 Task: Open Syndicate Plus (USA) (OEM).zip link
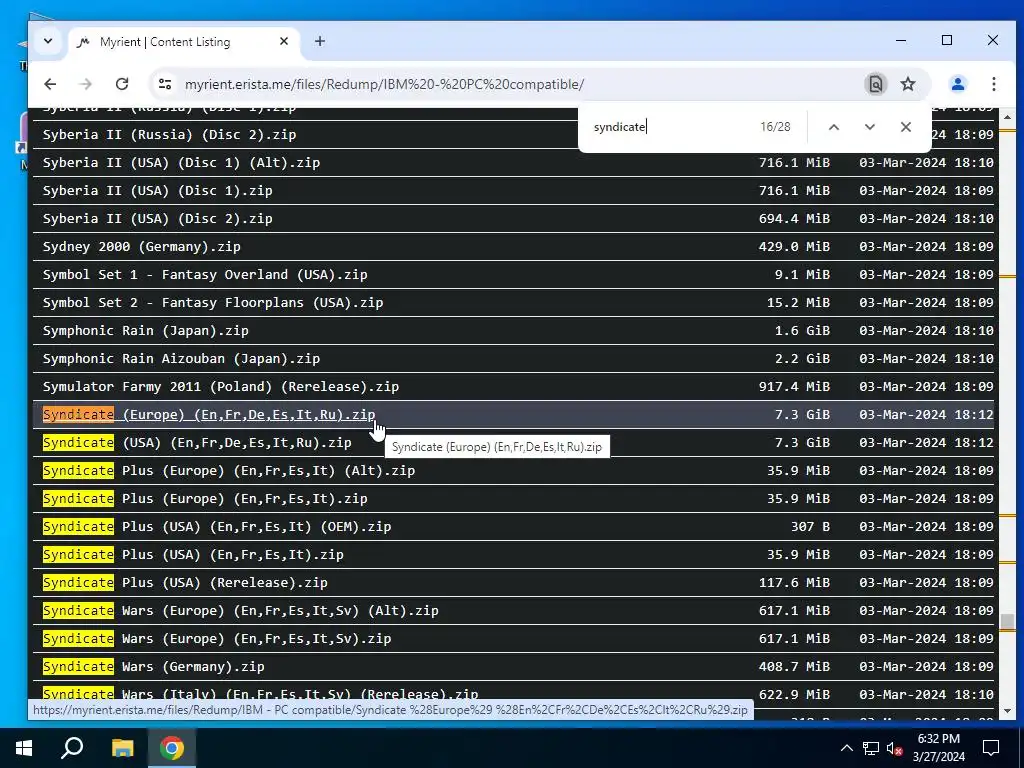pyautogui.click(x=217, y=527)
